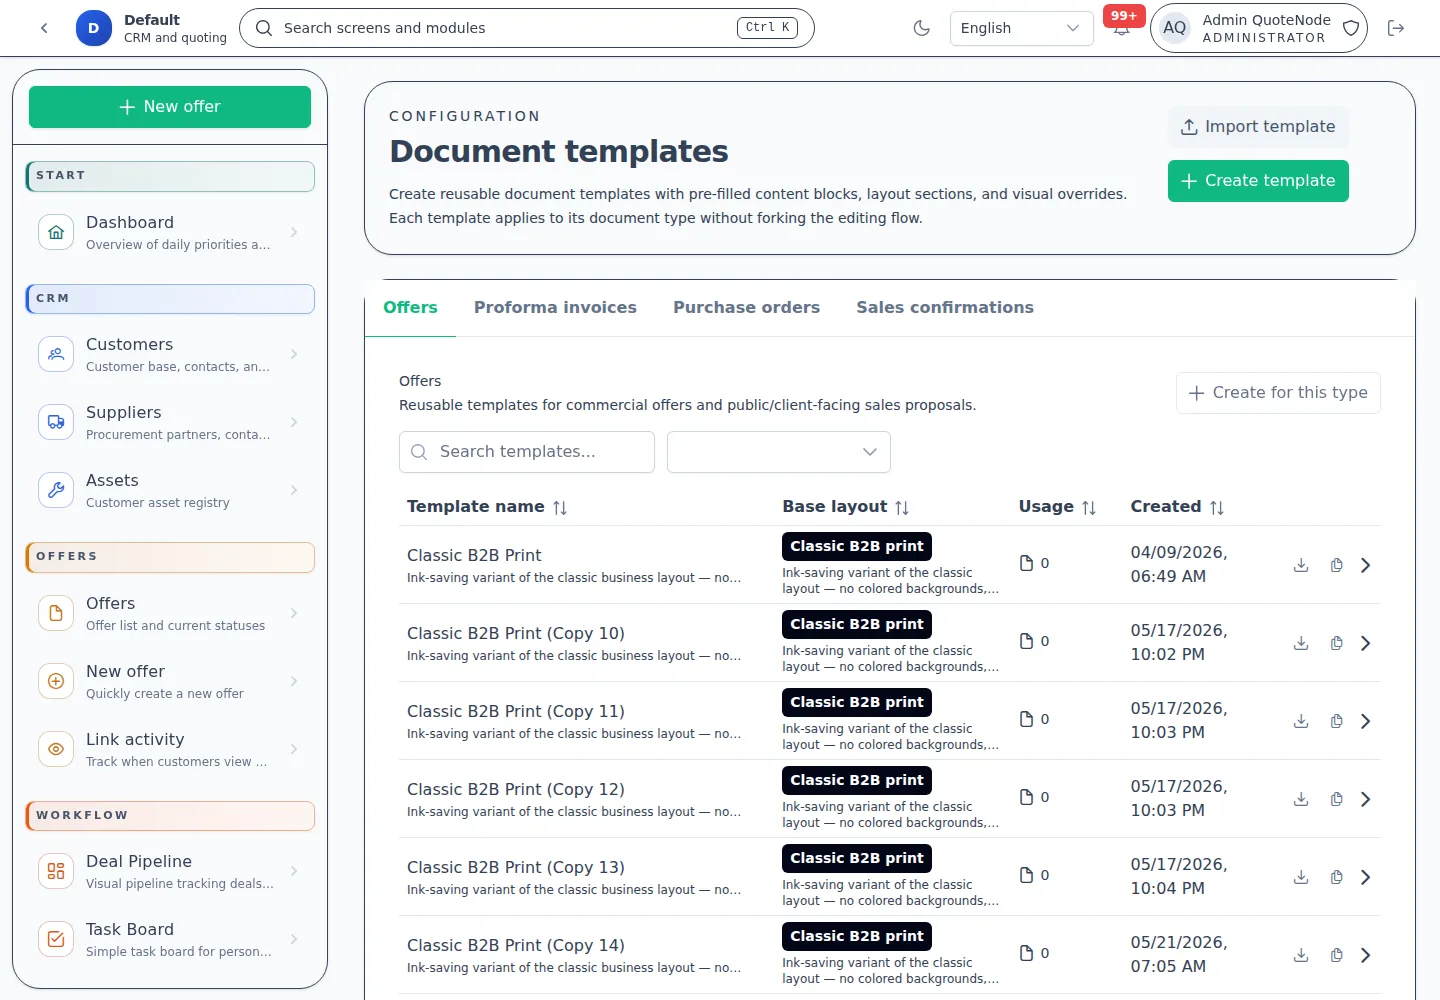Click layout badge in Copy 12 row
The height and width of the screenshot is (1000, 1440).
tap(857, 780)
